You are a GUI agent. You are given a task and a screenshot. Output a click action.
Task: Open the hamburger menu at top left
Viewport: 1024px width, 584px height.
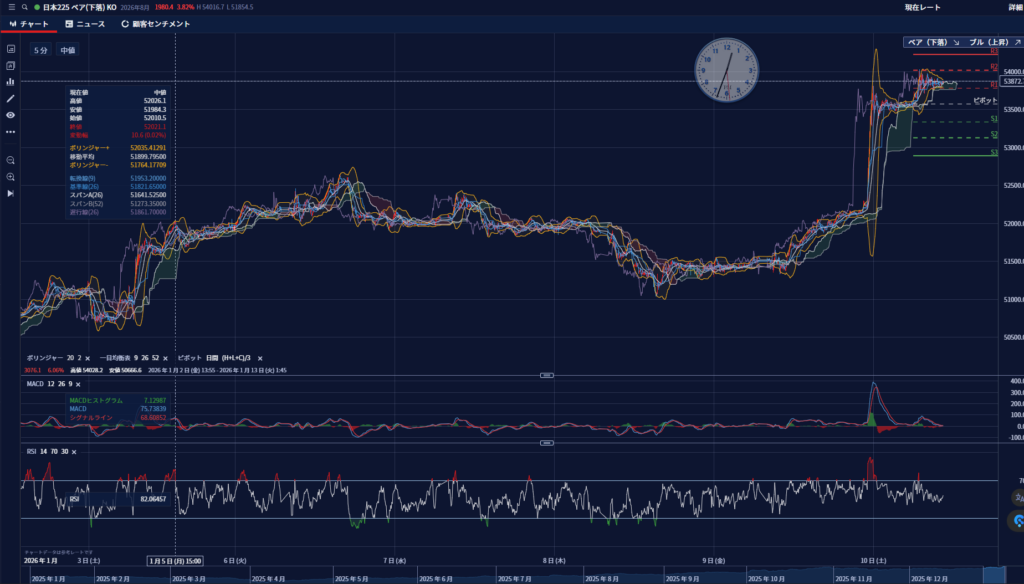pos(11,7)
